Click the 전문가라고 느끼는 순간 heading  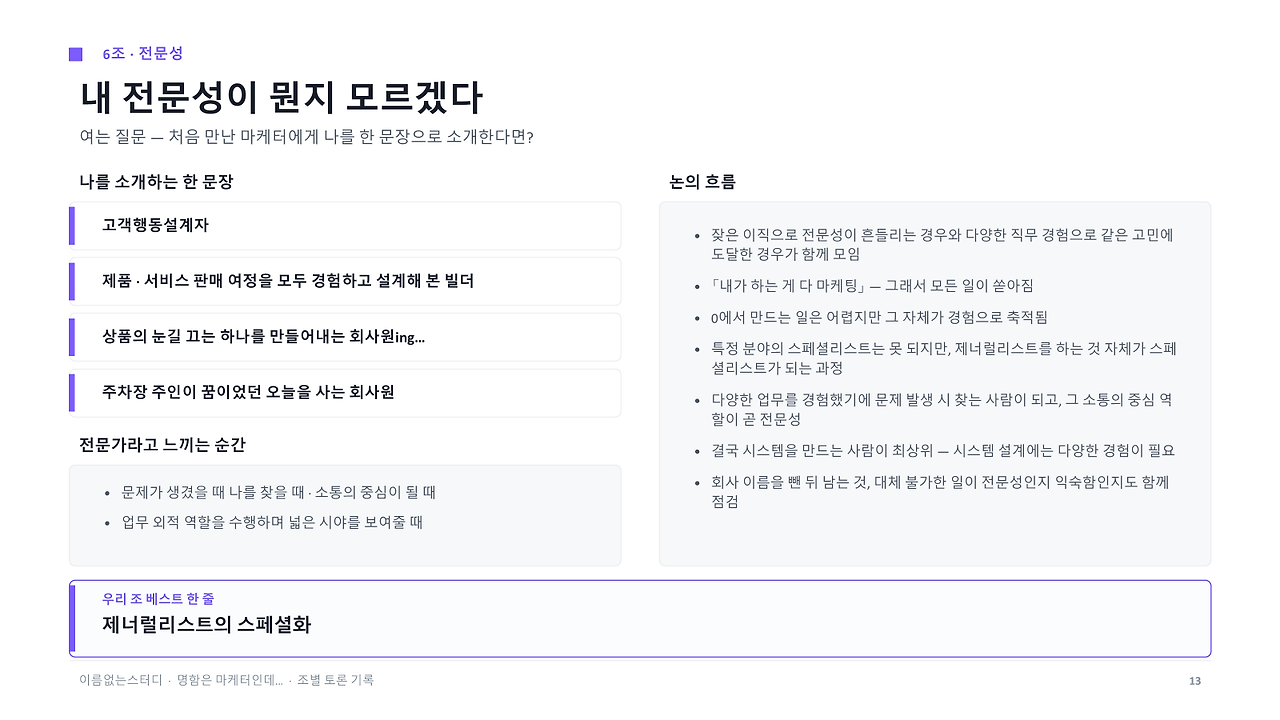point(162,445)
